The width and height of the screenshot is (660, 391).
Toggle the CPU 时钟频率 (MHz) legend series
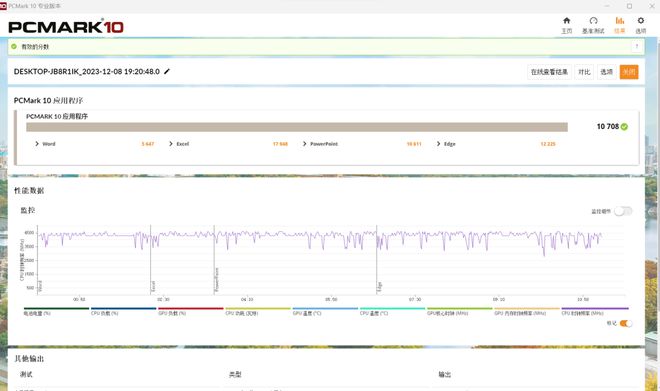(595, 311)
